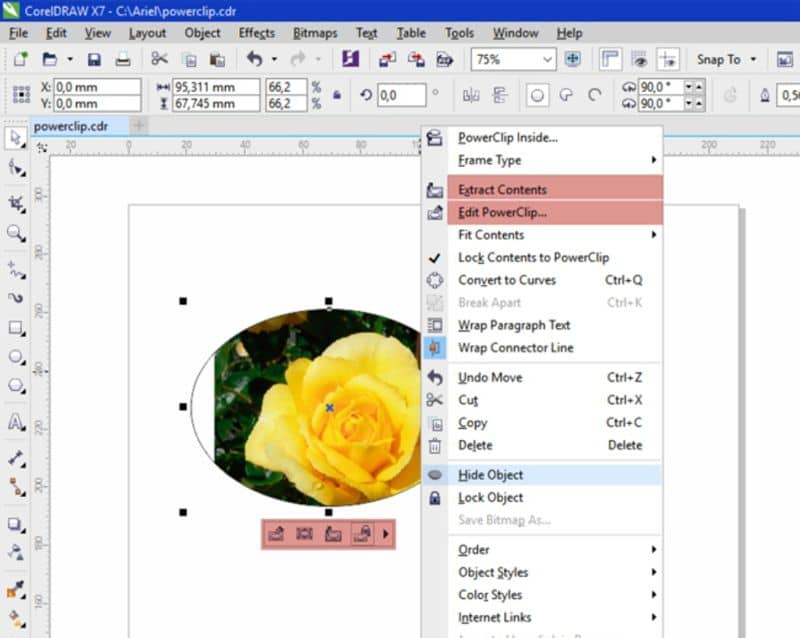Screen dimensions: 800x638
Task: Click the Open file icon
Action: [49, 59]
